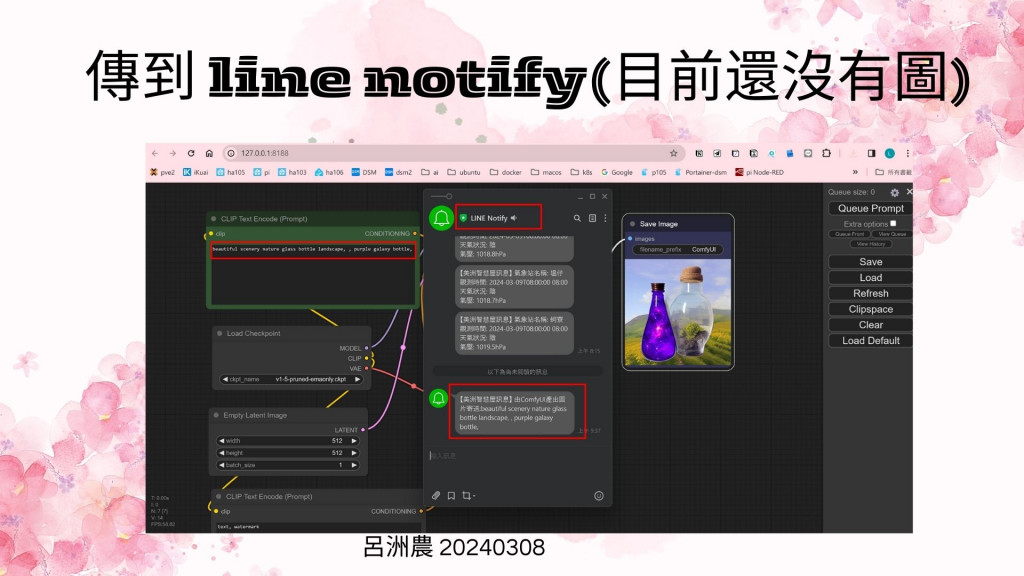Open the pve2 bookmark
The height and width of the screenshot is (576, 1024).
[163, 172]
